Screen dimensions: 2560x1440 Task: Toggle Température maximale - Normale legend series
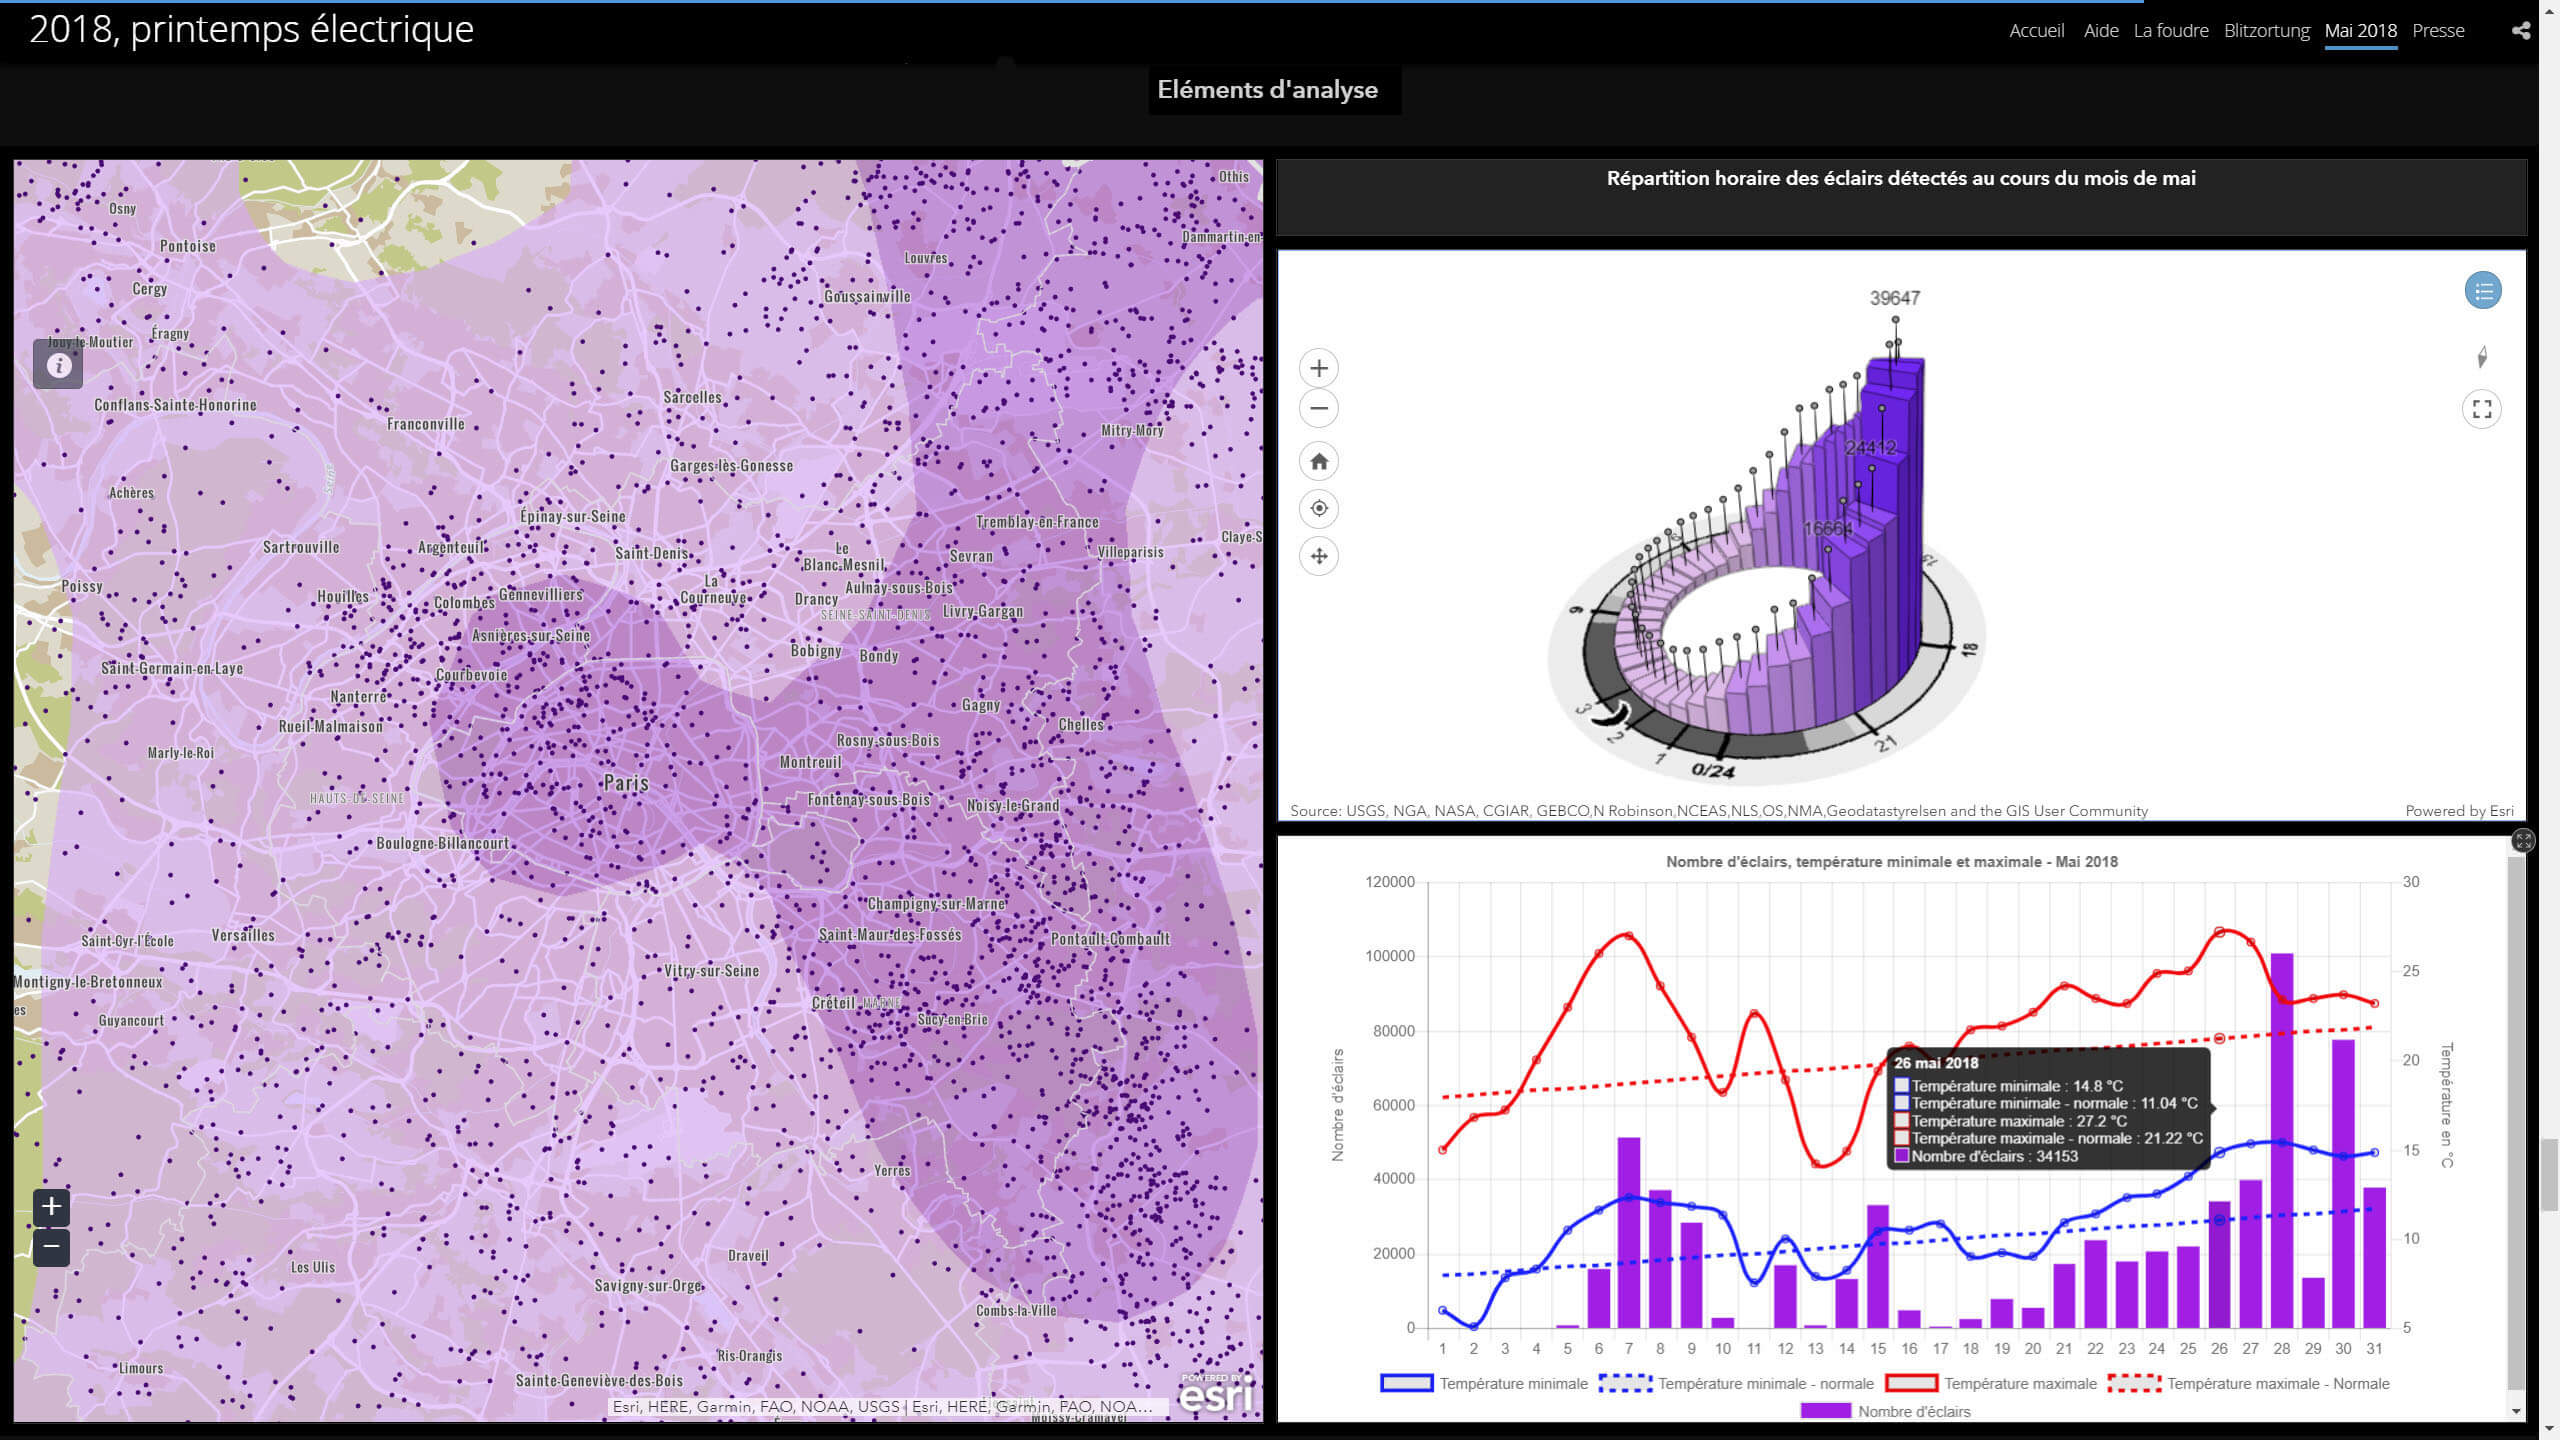tap(2248, 1384)
